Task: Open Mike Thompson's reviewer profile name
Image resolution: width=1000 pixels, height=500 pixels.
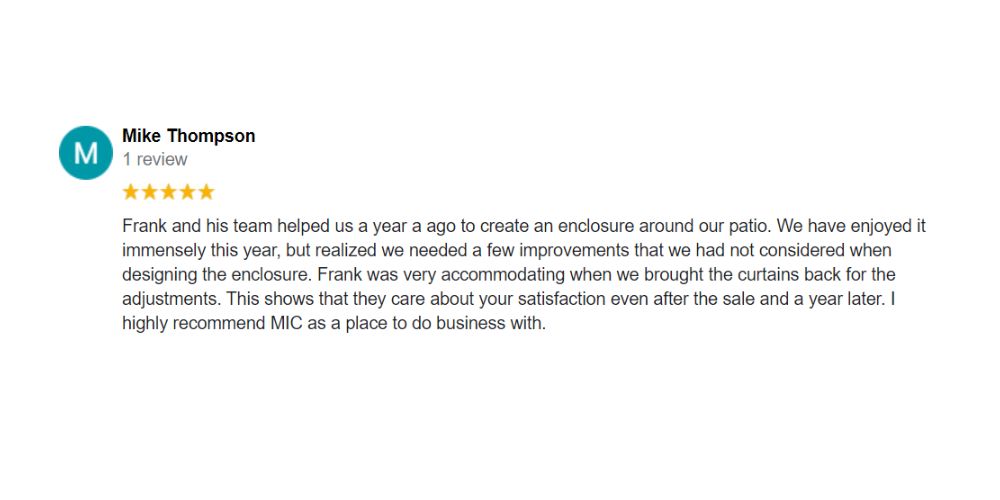Action: coord(189,136)
